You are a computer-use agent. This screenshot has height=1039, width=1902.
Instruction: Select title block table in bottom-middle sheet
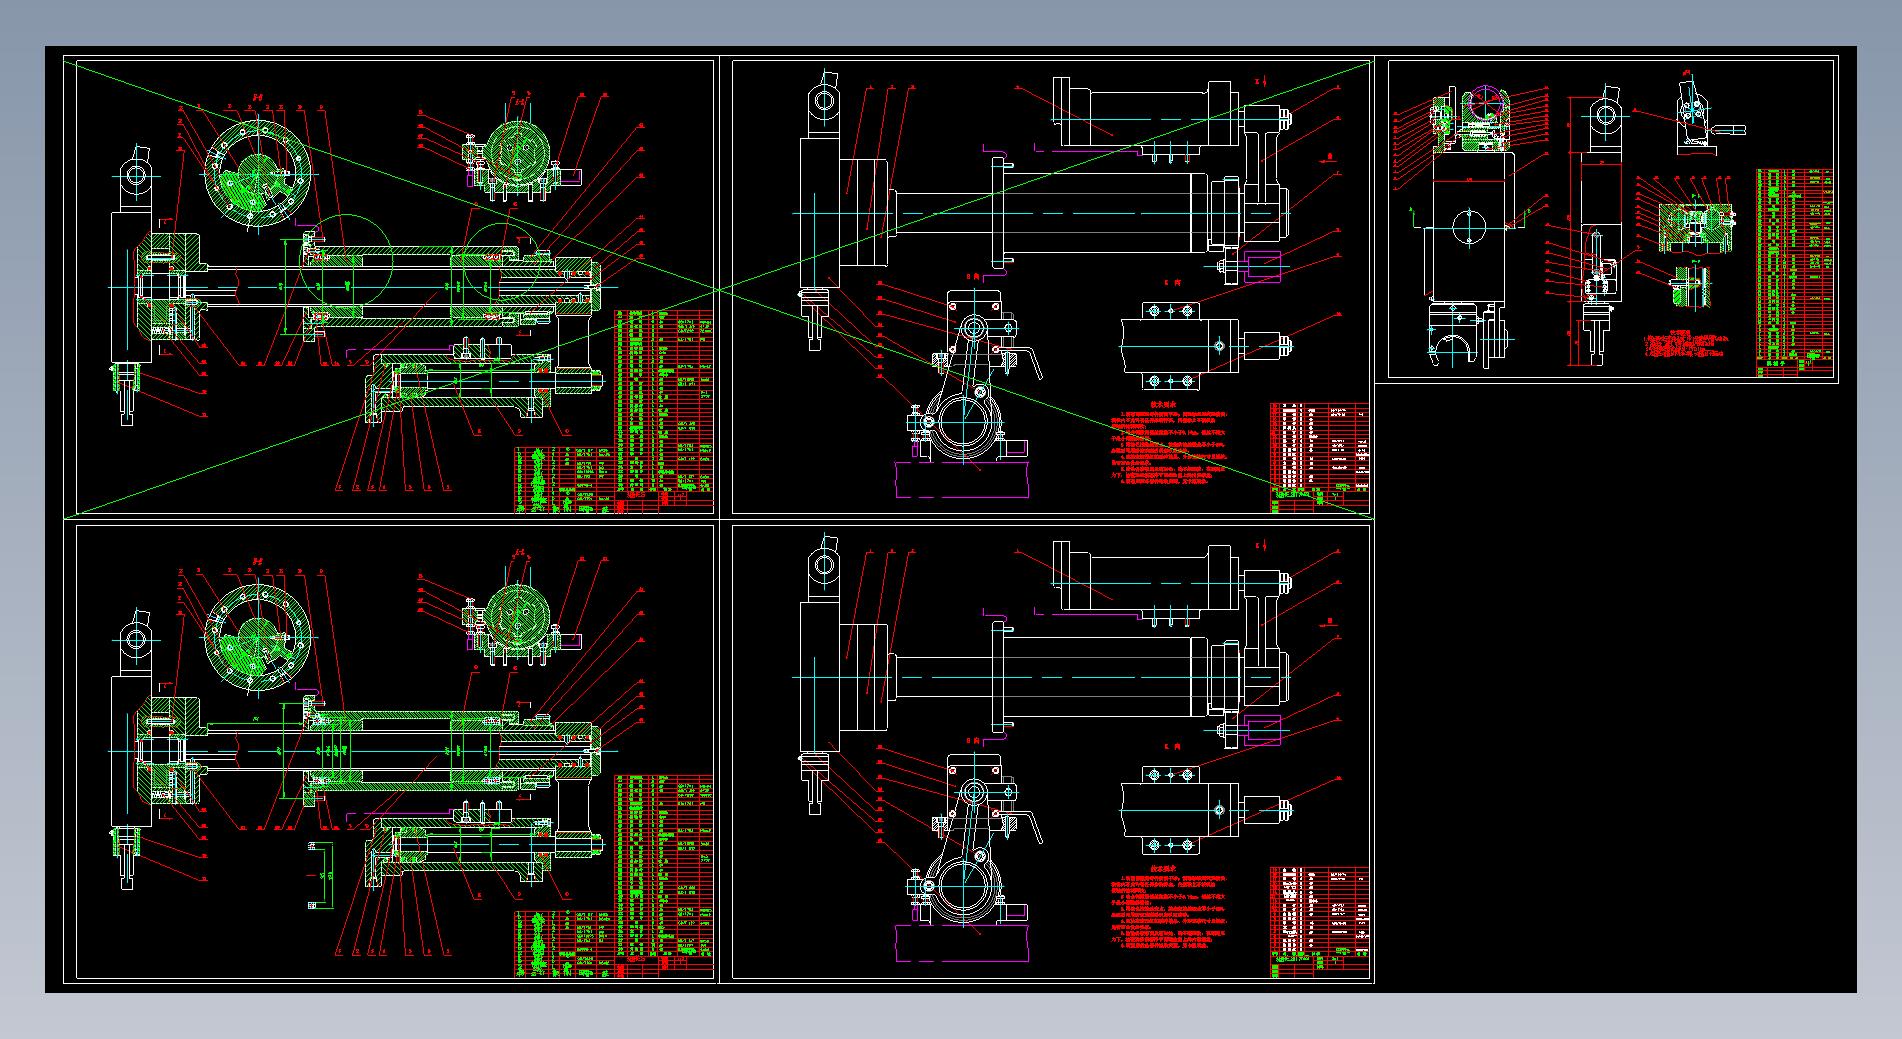point(1319,921)
